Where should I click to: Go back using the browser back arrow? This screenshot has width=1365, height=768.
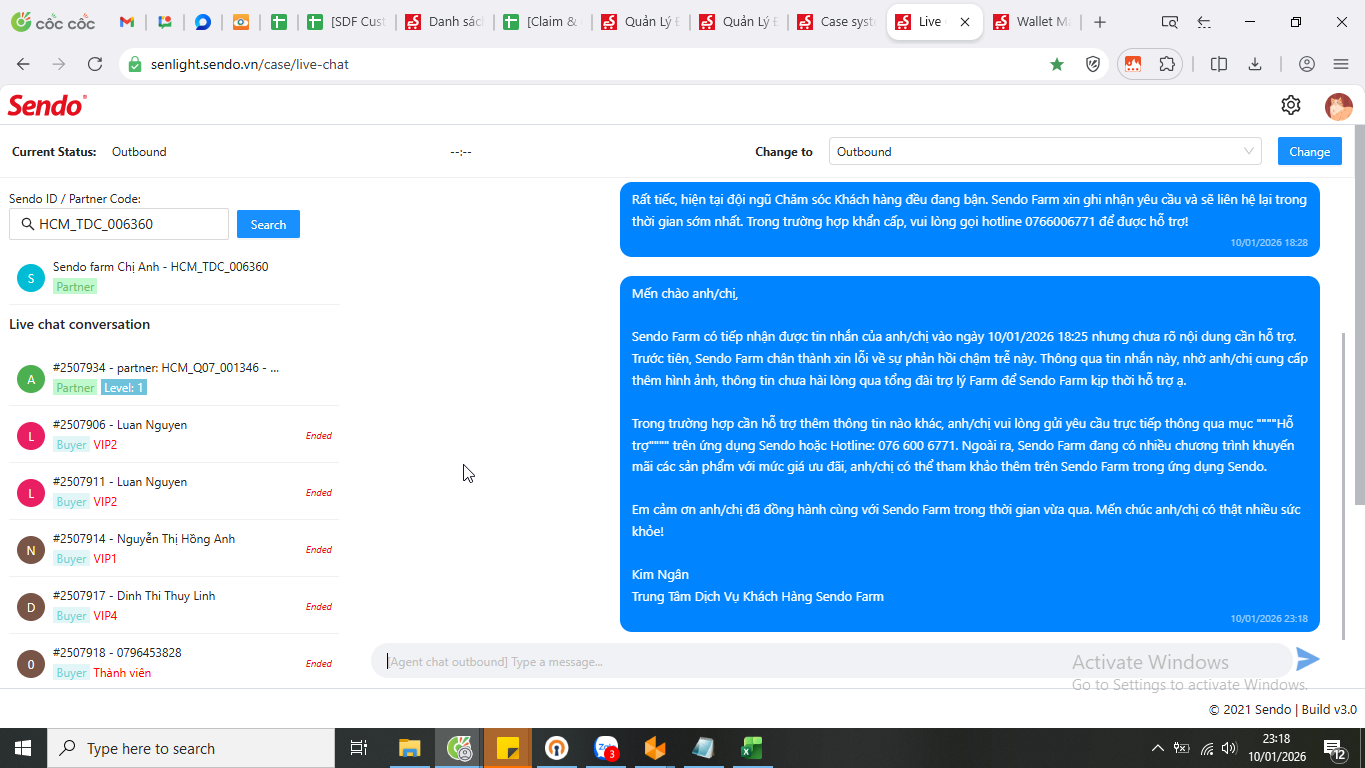pos(23,64)
